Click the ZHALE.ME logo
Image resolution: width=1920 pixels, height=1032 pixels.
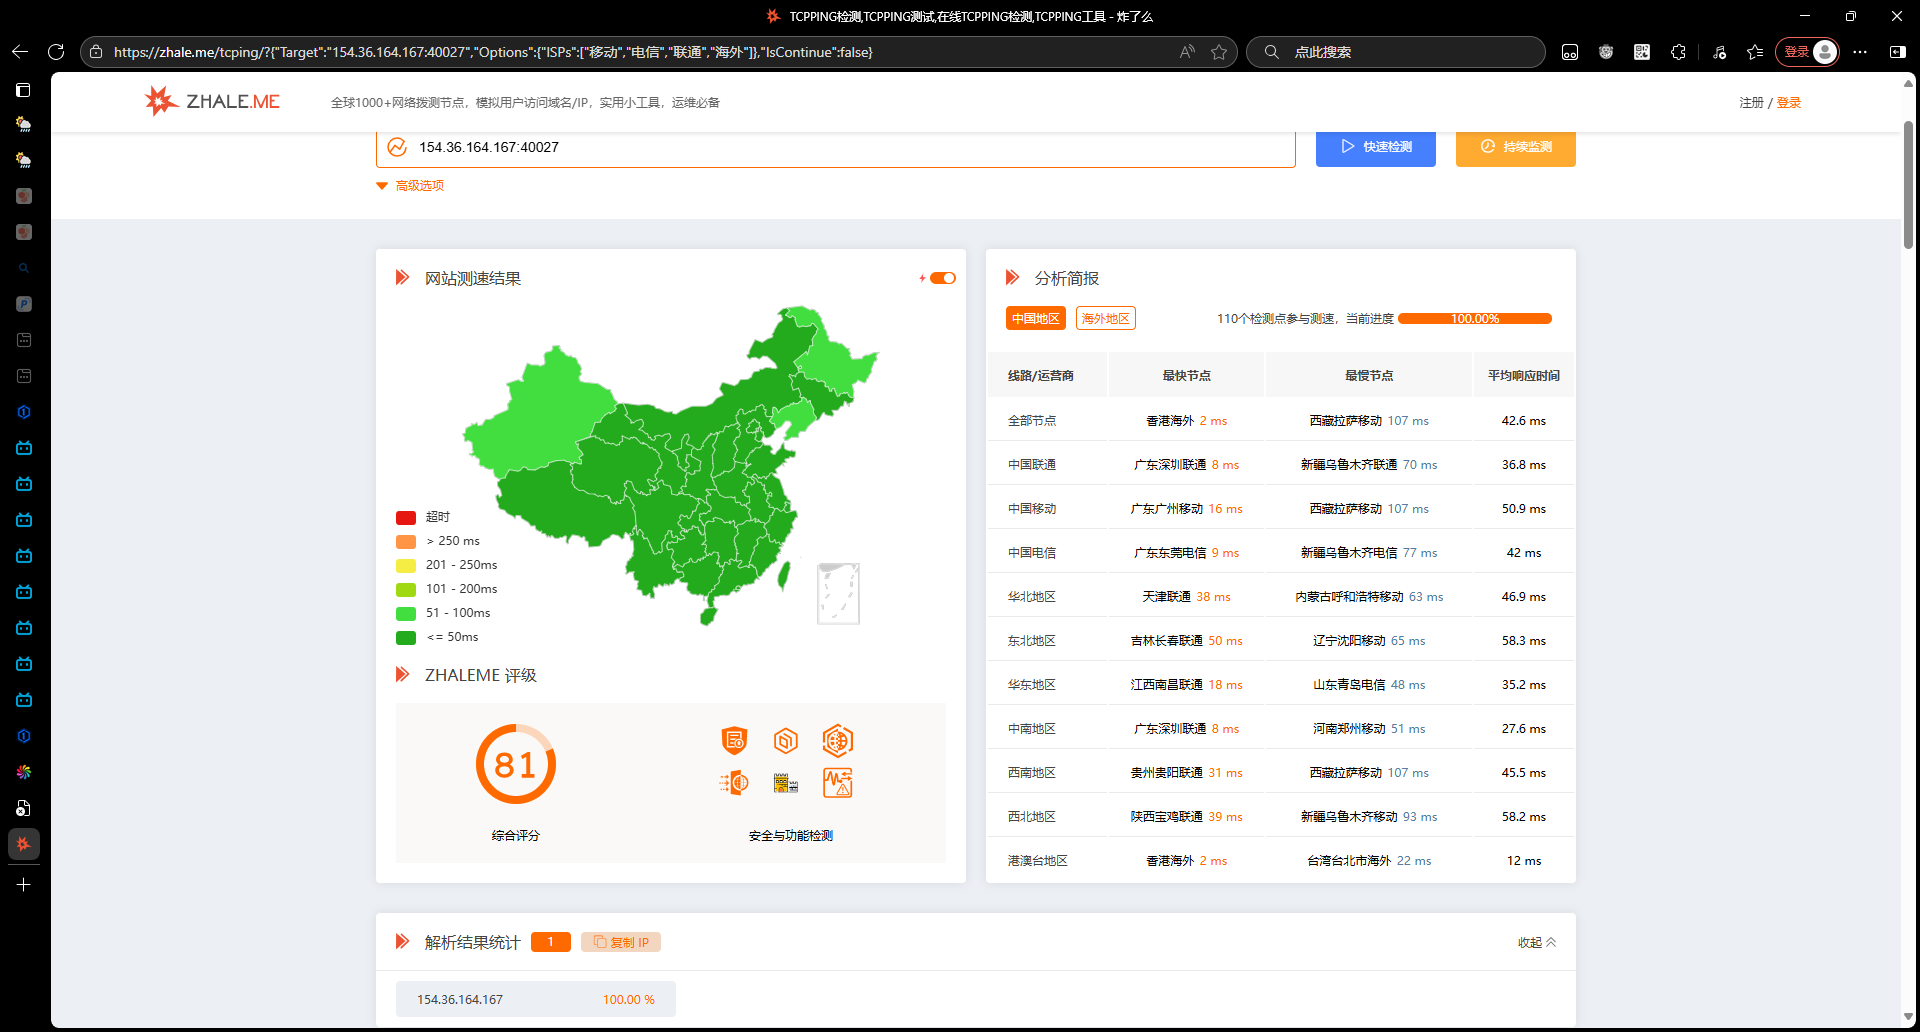[x=212, y=101]
